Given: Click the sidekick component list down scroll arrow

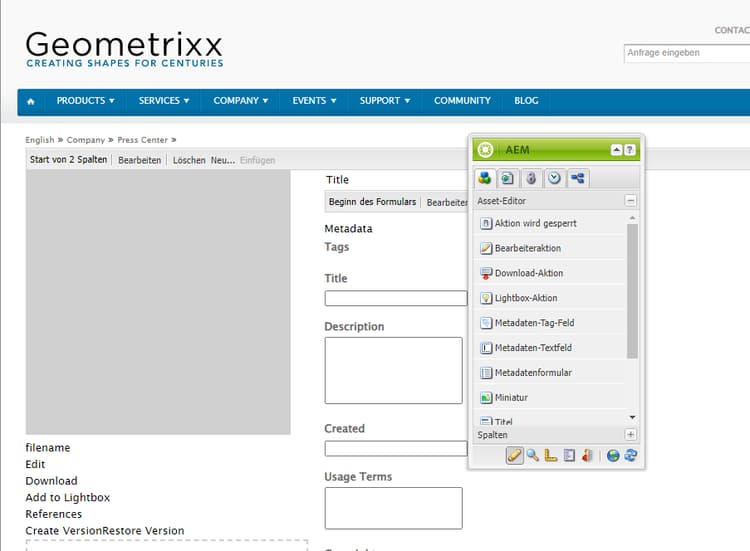Looking at the screenshot, I should (632, 418).
